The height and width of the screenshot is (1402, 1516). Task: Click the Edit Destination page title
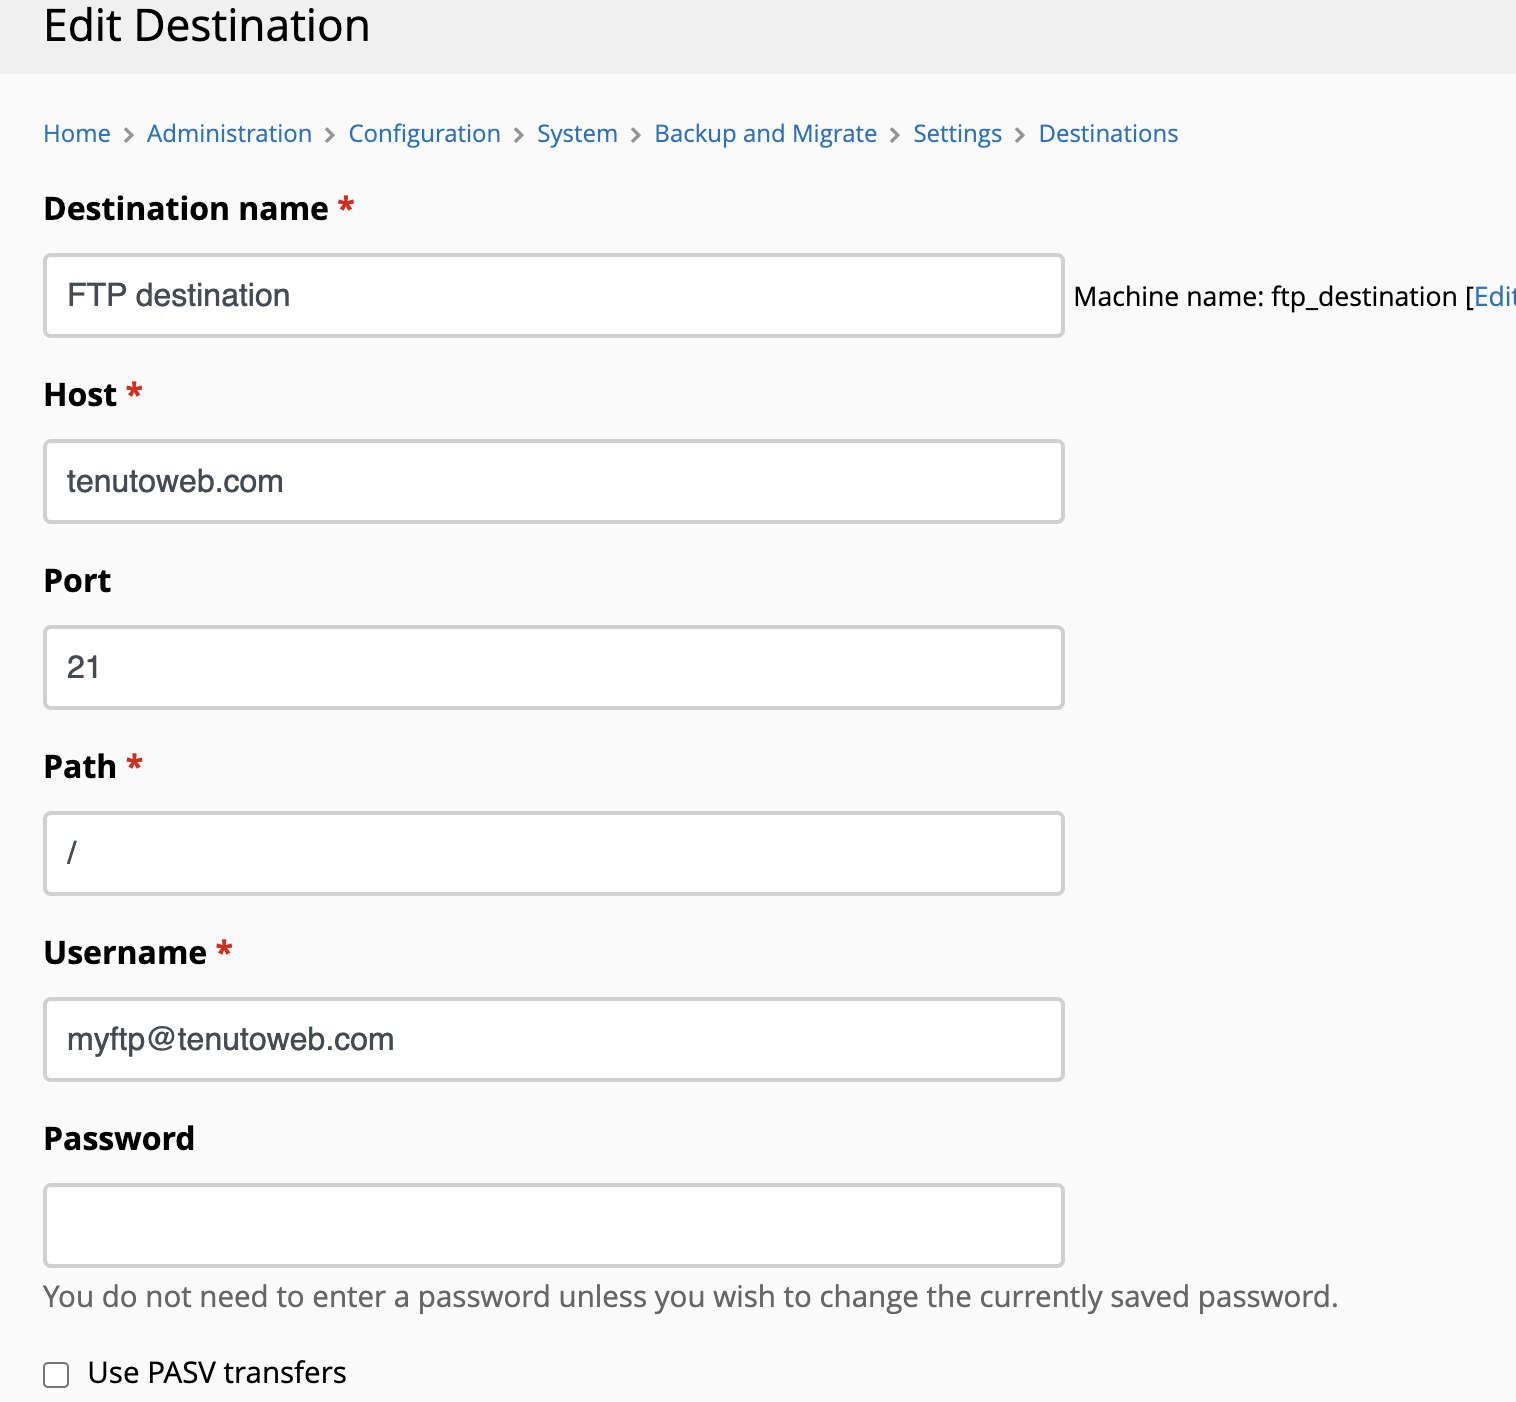coord(206,26)
